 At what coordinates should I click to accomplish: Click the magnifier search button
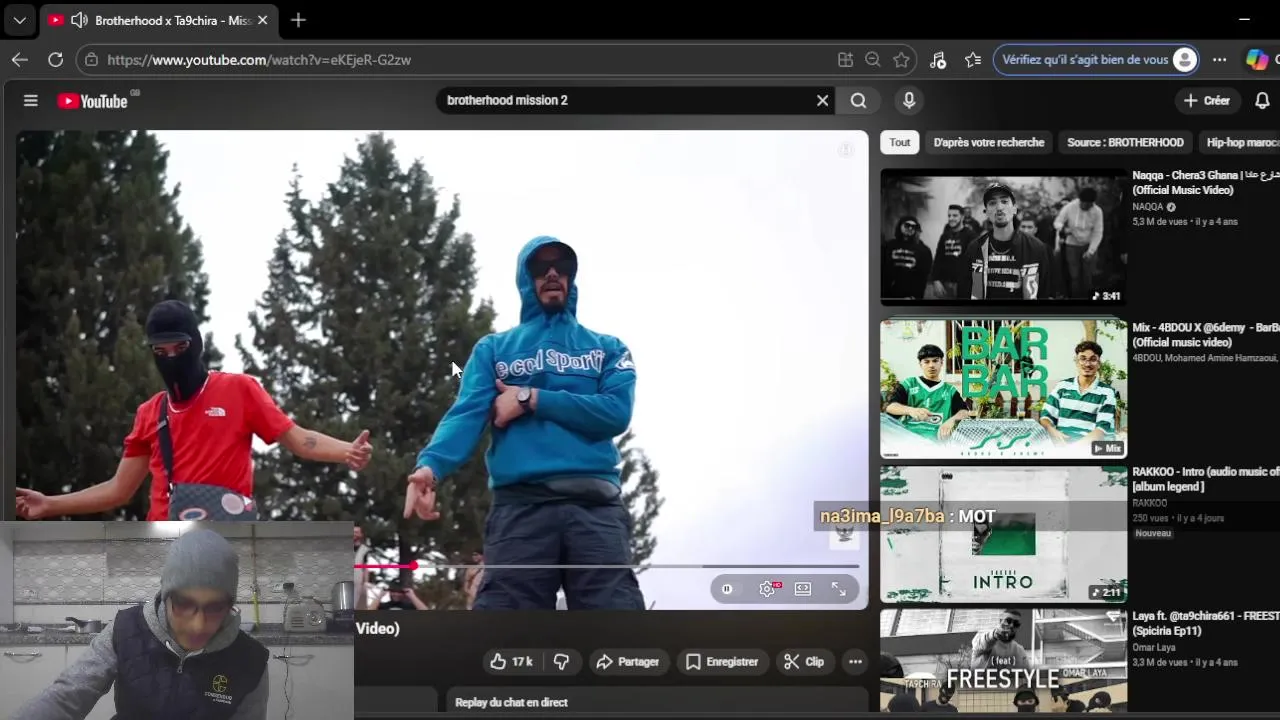point(858,100)
